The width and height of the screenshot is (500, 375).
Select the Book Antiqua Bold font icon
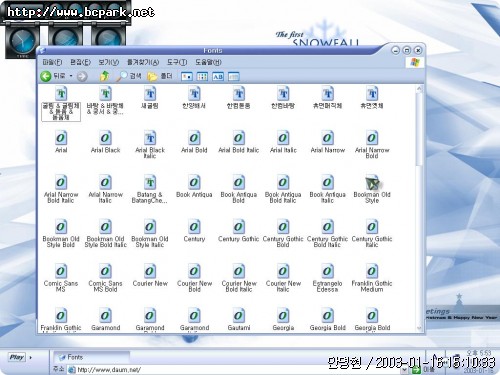(239, 182)
